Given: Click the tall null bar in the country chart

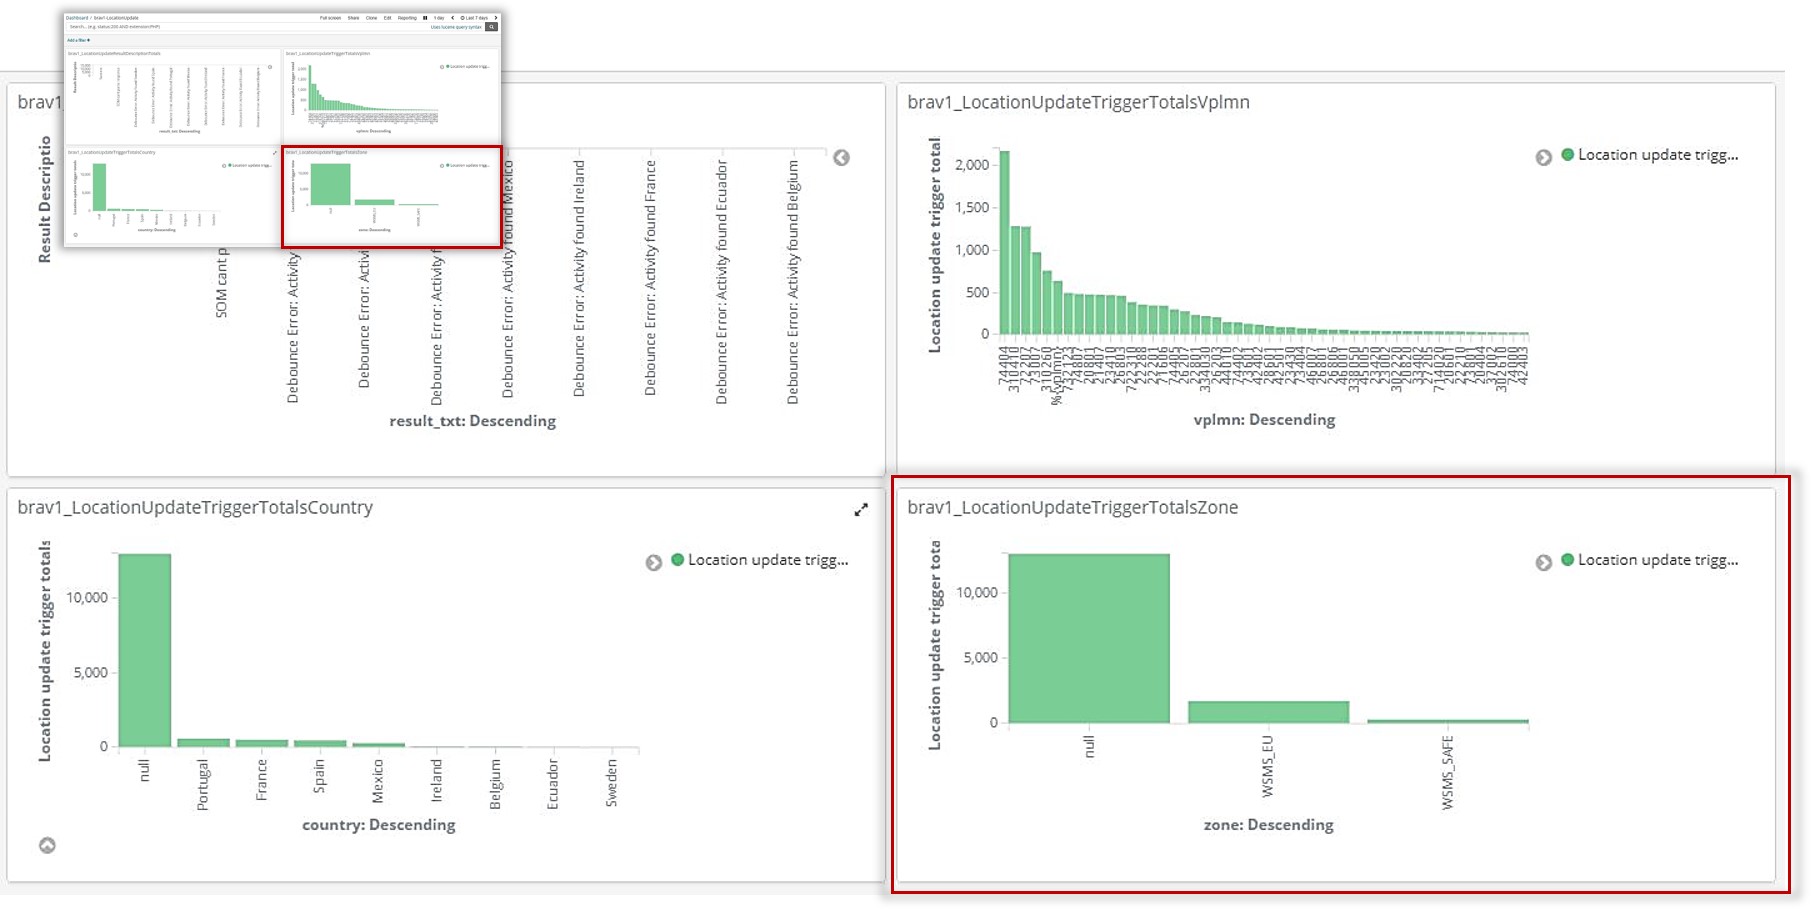Looking at the screenshot, I should pos(145,650).
